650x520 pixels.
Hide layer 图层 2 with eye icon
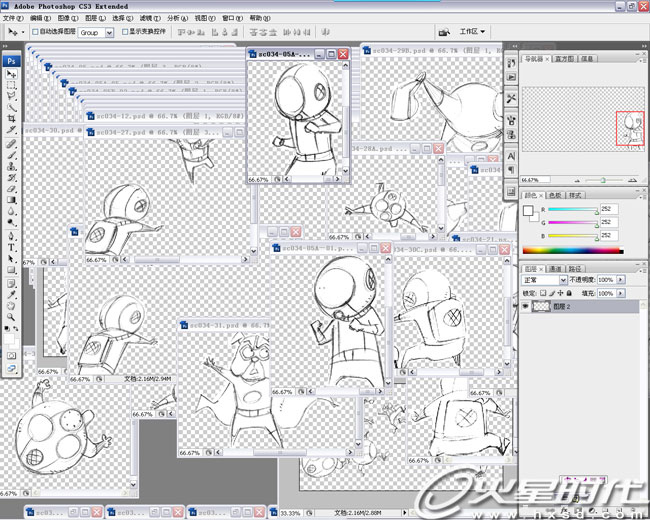(x=526, y=306)
